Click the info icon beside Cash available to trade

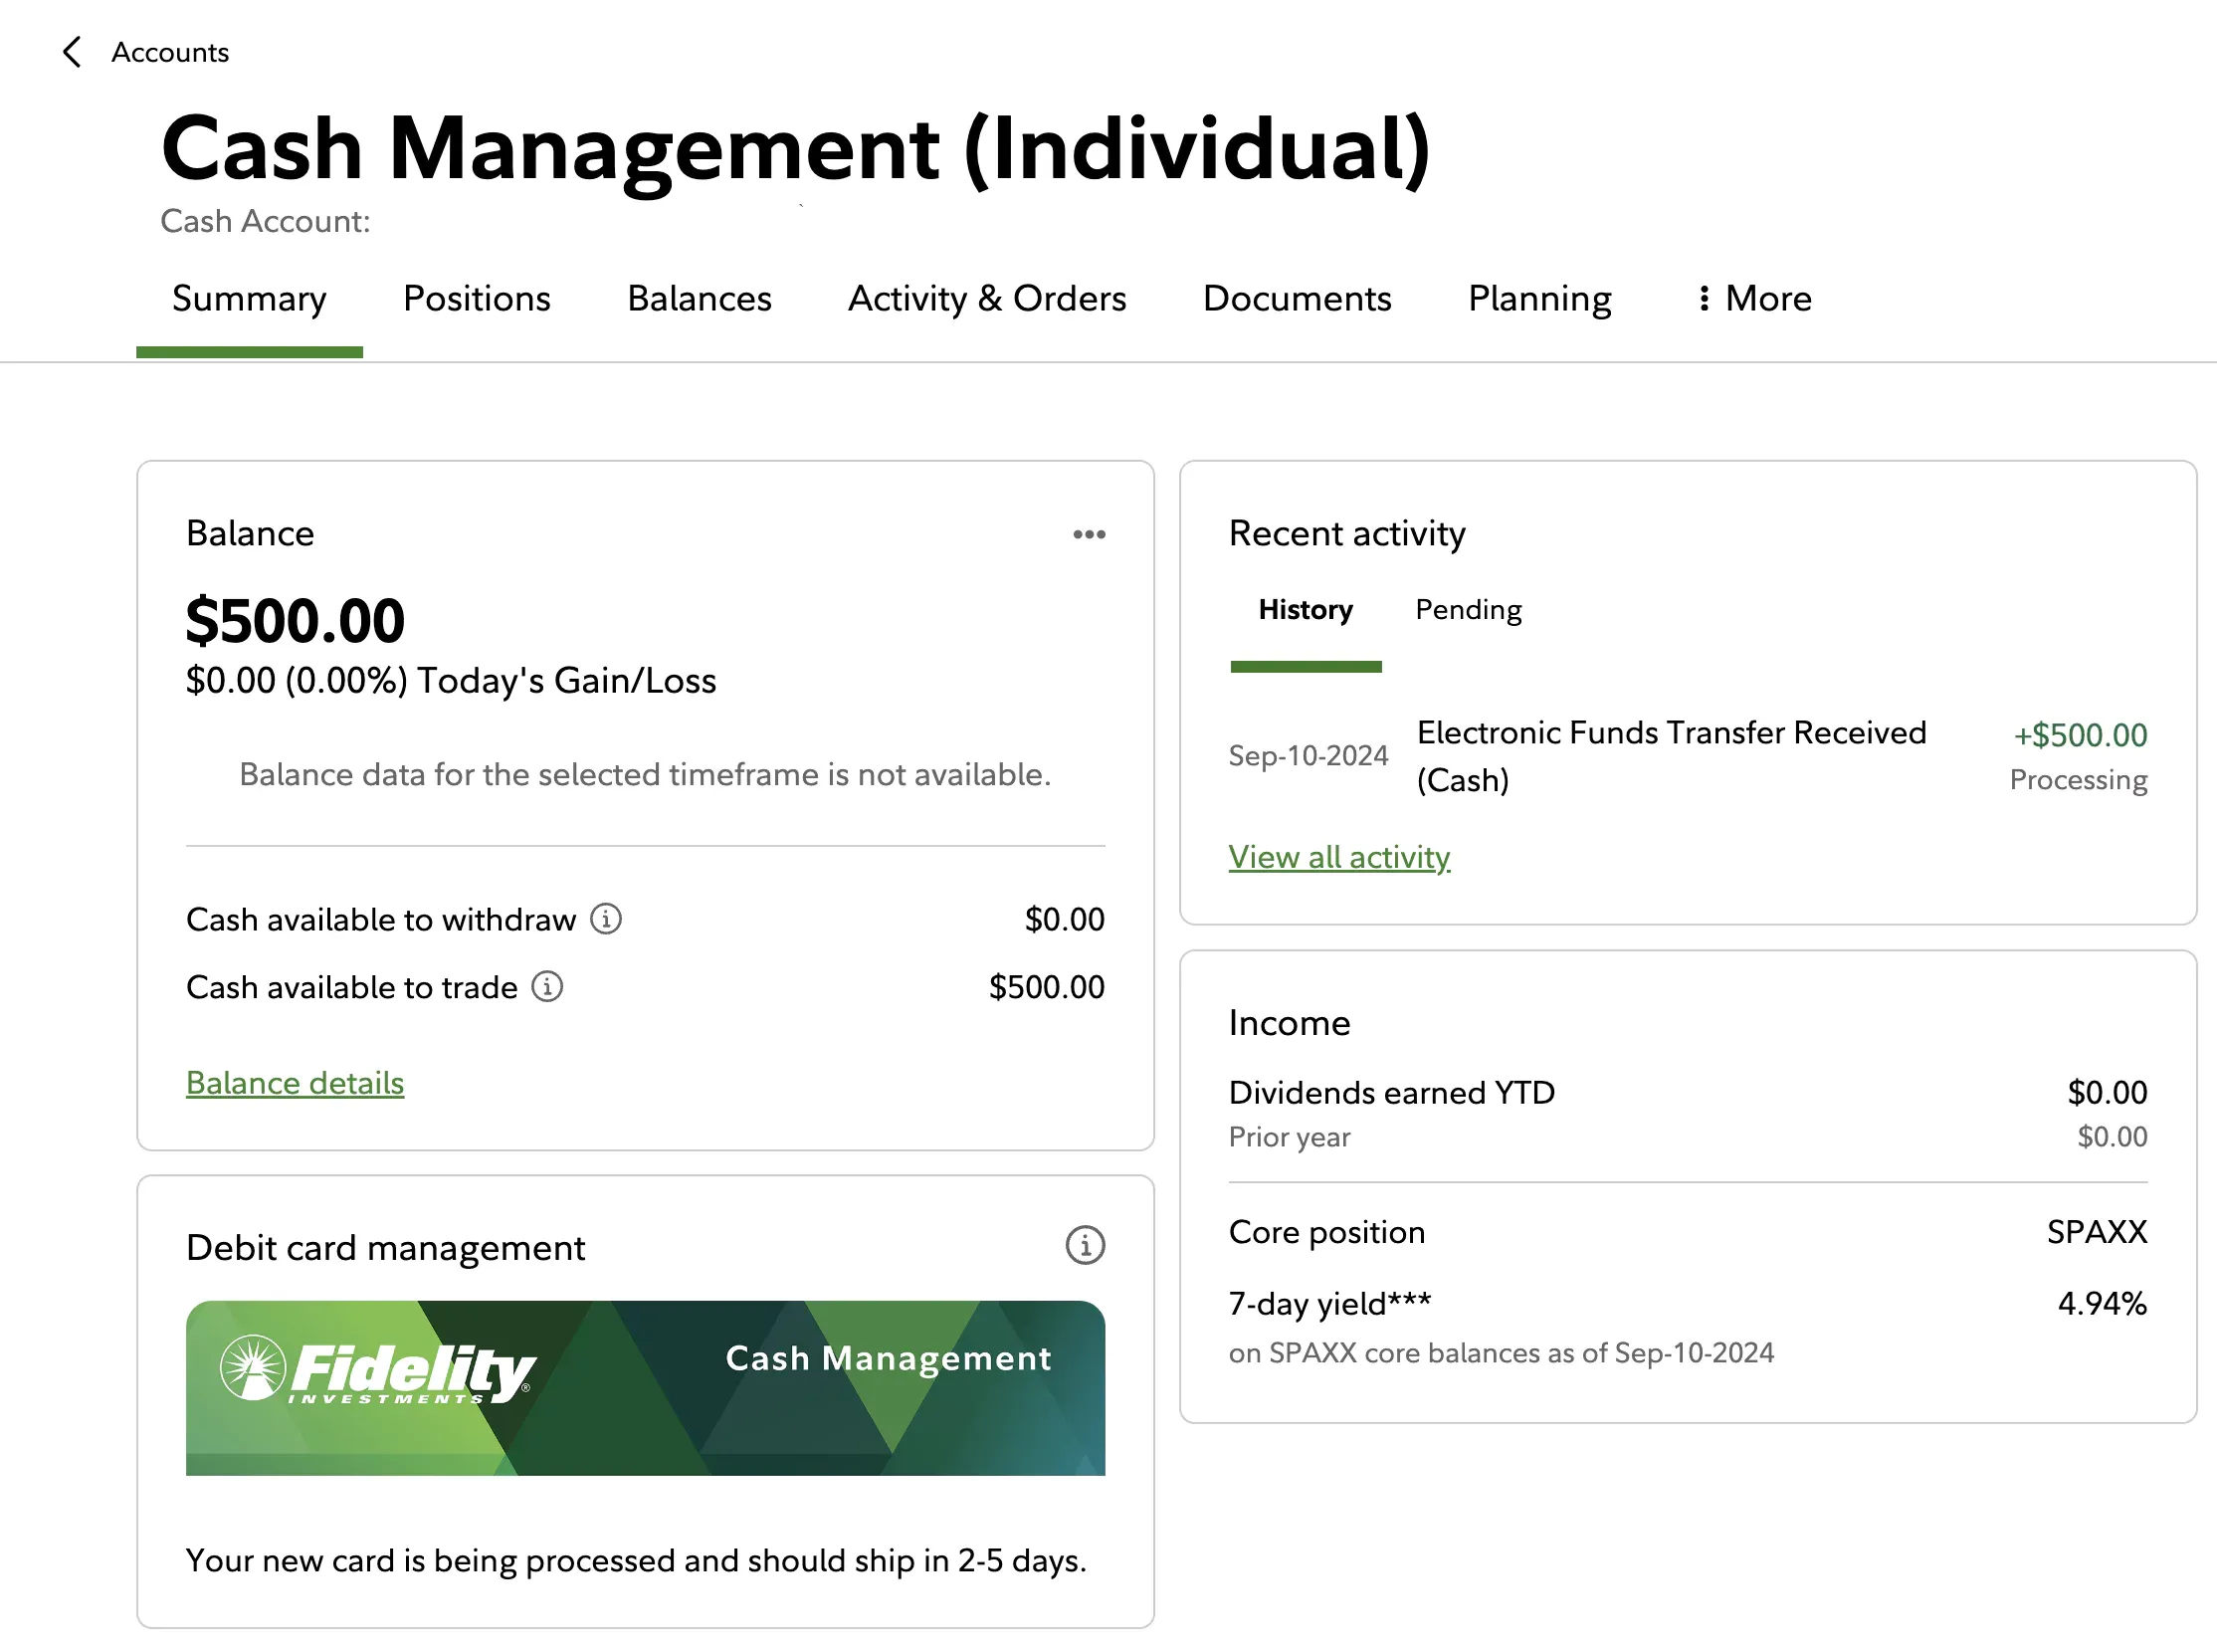click(546, 987)
